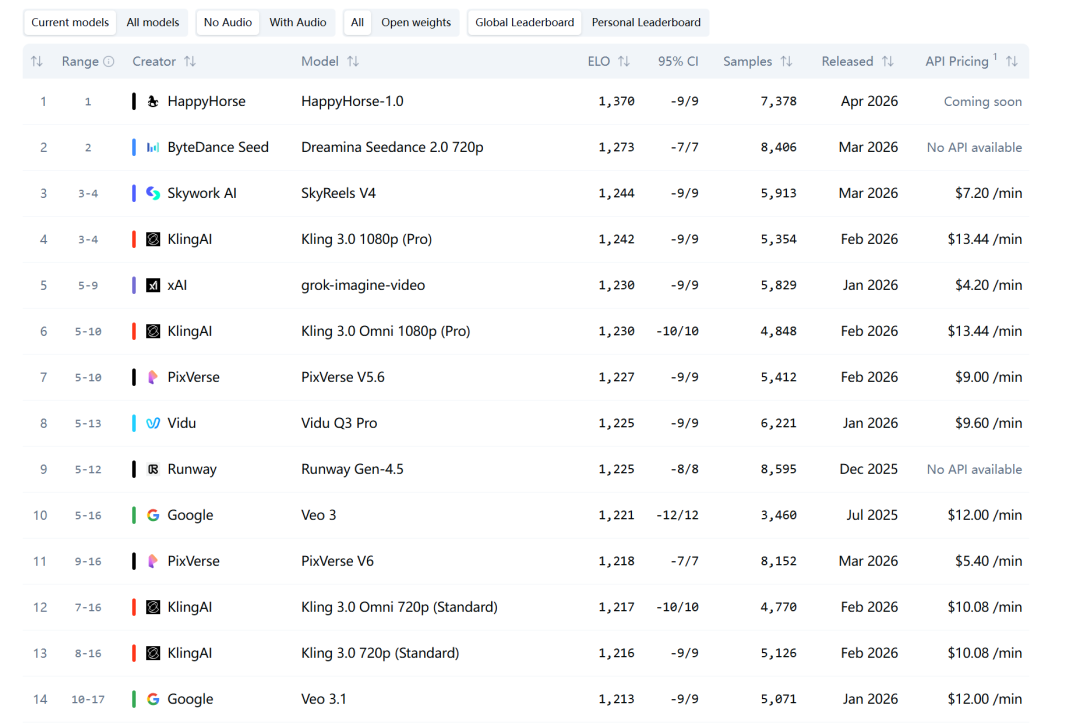
Task: Sort by the Samples column arrows
Action: tap(786, 61)
